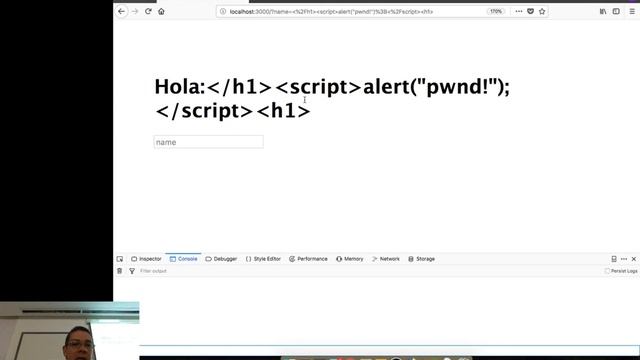Close the developer tools panel
The width and height of the screenshot is (640, 360).
pos(633,259)
